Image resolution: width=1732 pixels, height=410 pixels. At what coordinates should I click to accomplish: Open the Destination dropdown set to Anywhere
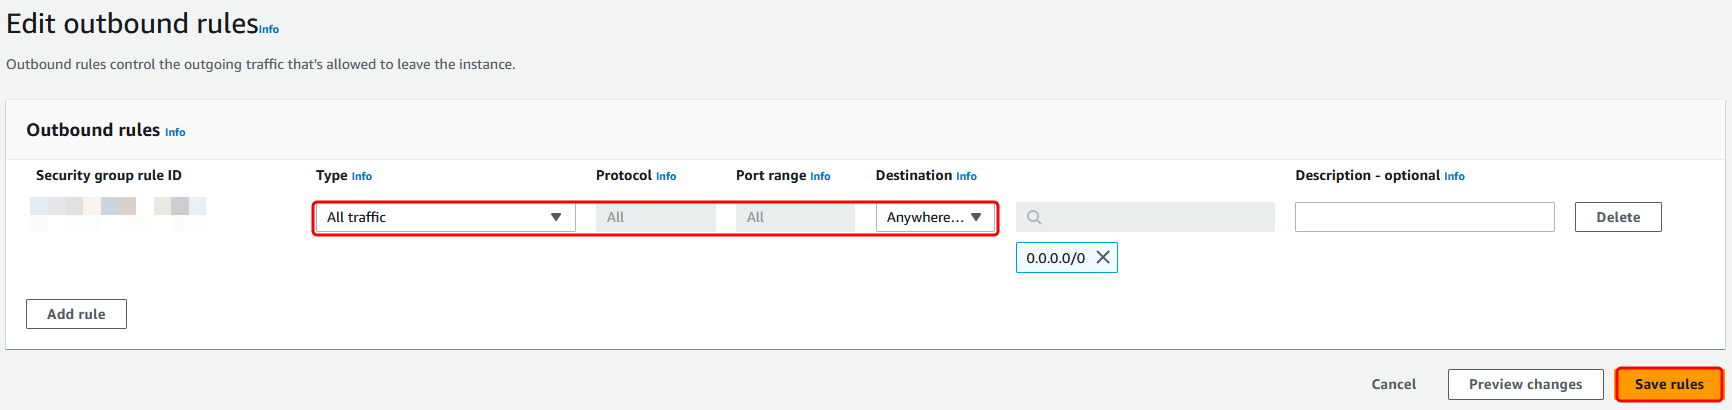coord(935,217)
